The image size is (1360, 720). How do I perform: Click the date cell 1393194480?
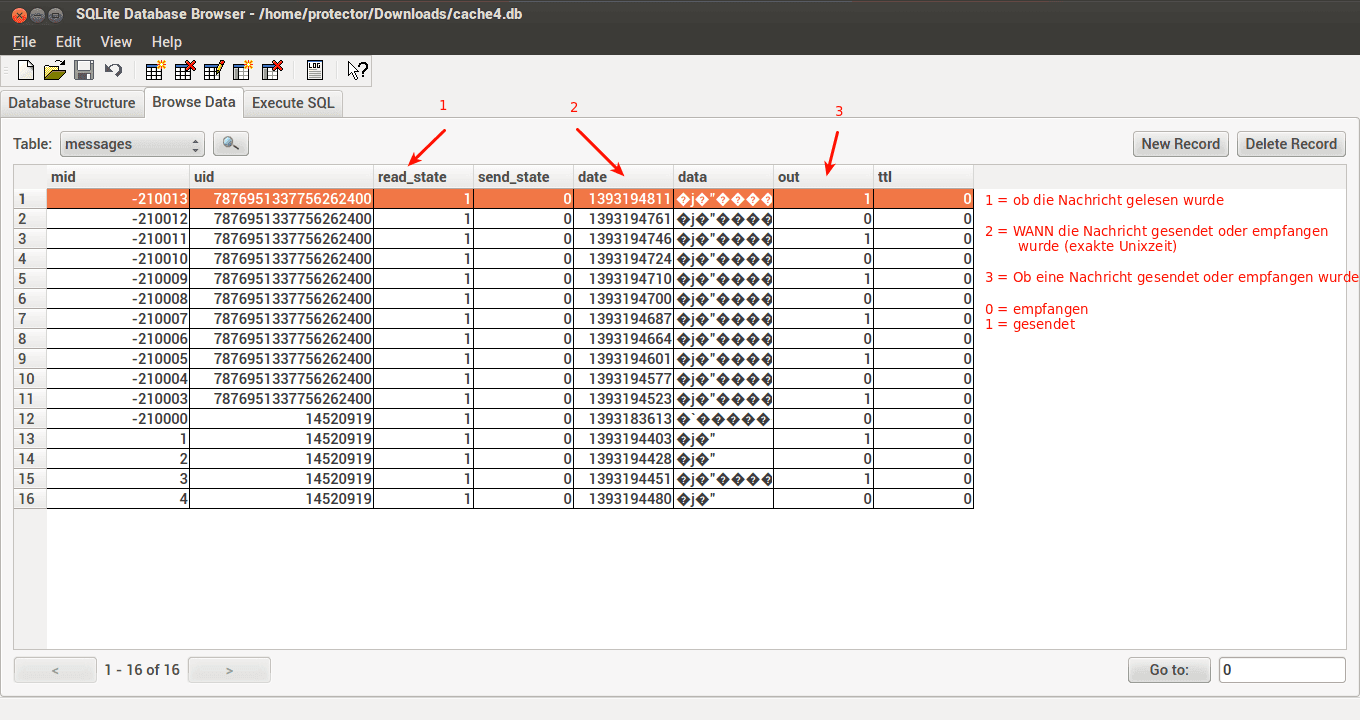(624, 499)
